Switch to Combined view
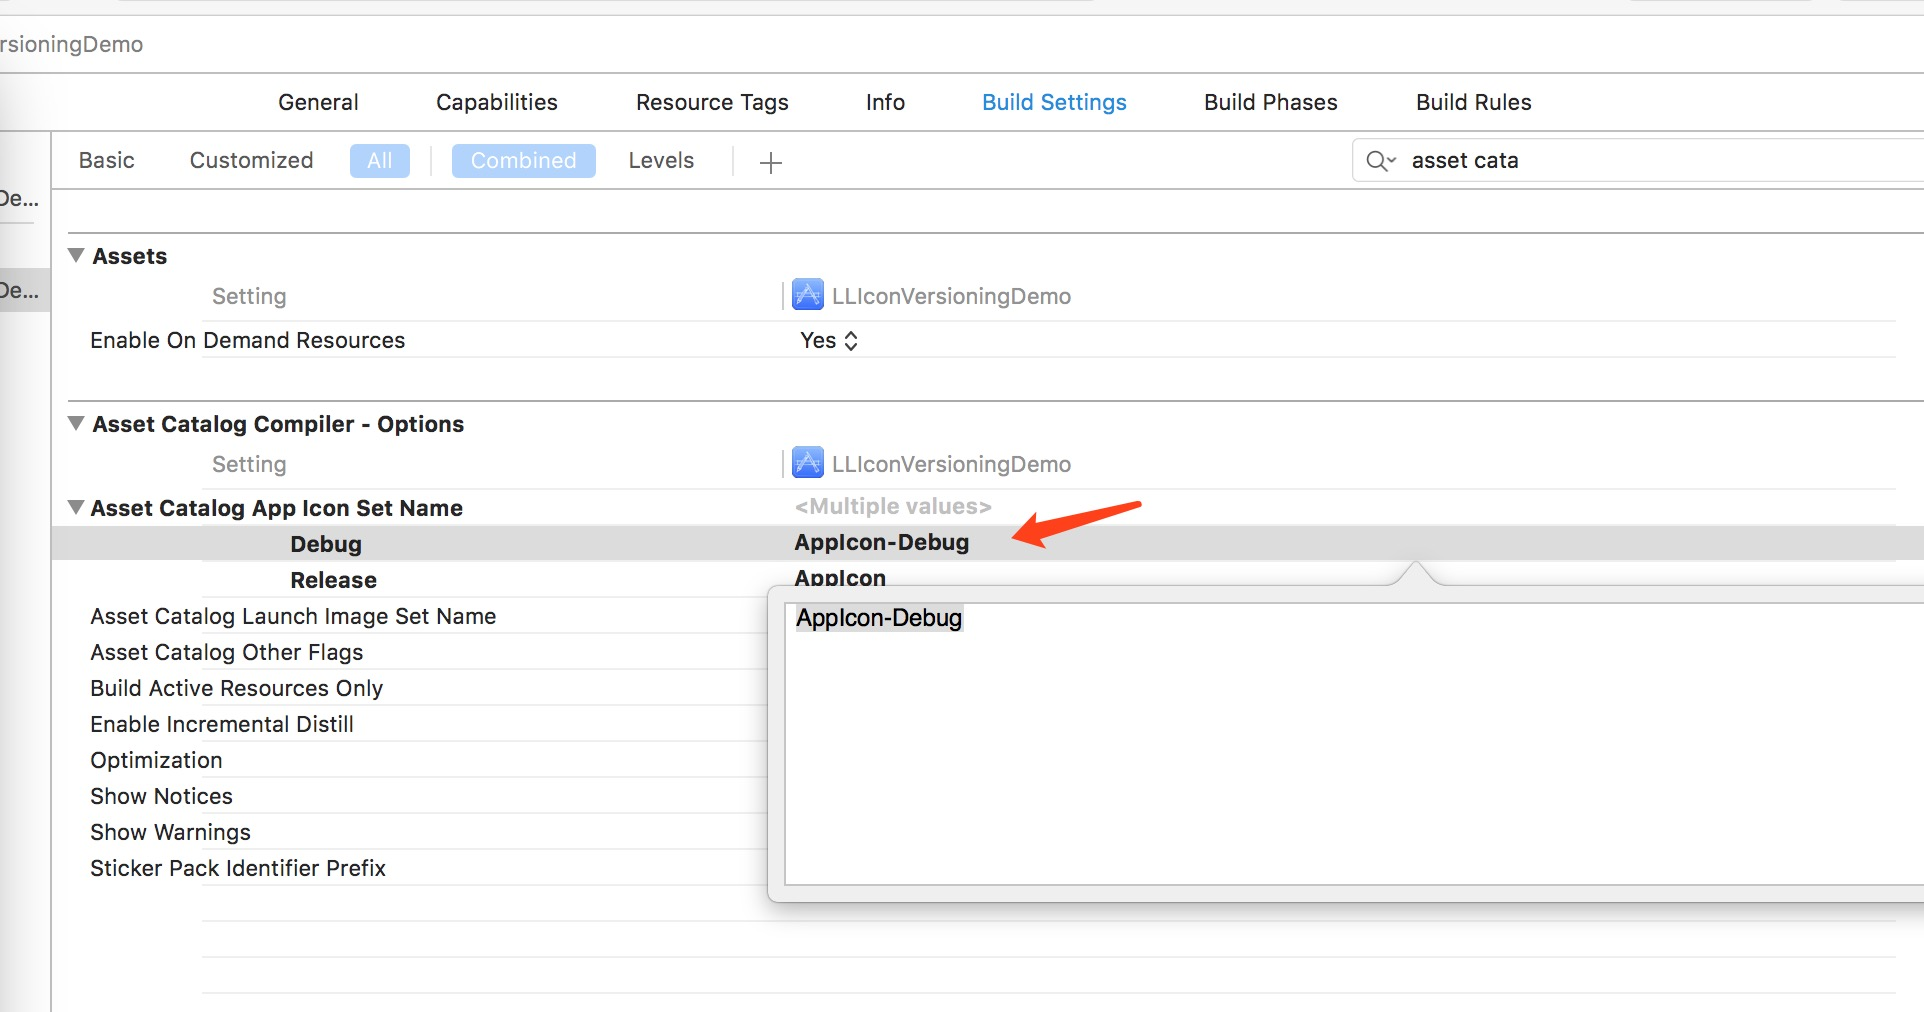1924x1012 pixels. click(524, 161)
